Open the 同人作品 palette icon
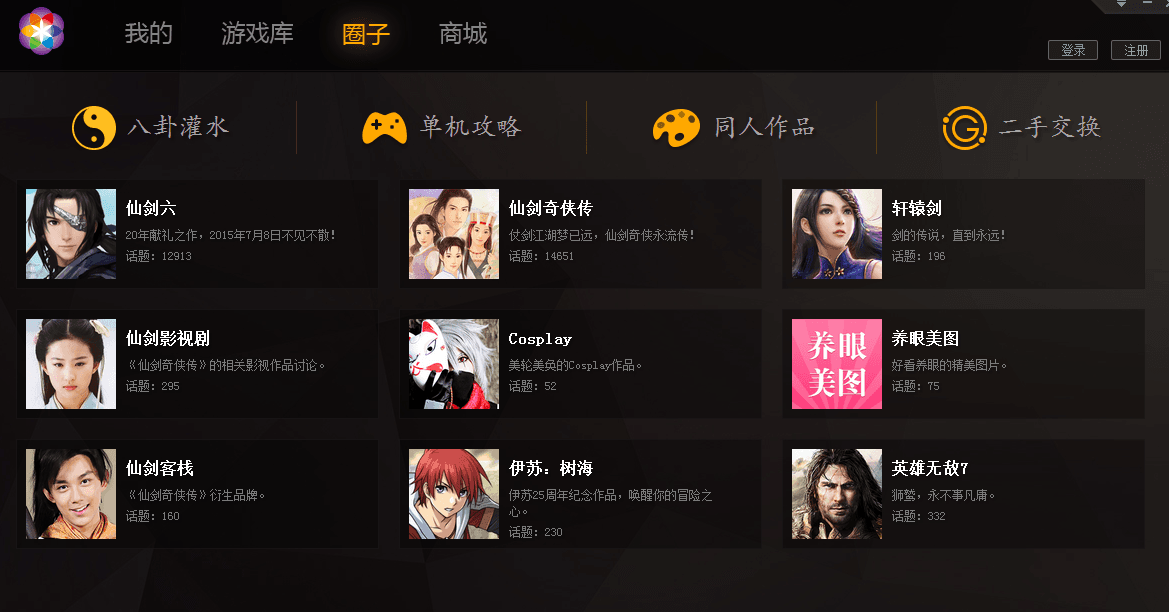The height and width of the screenshot is (612, 1169). pyautogui.click(x=676, y=127)
